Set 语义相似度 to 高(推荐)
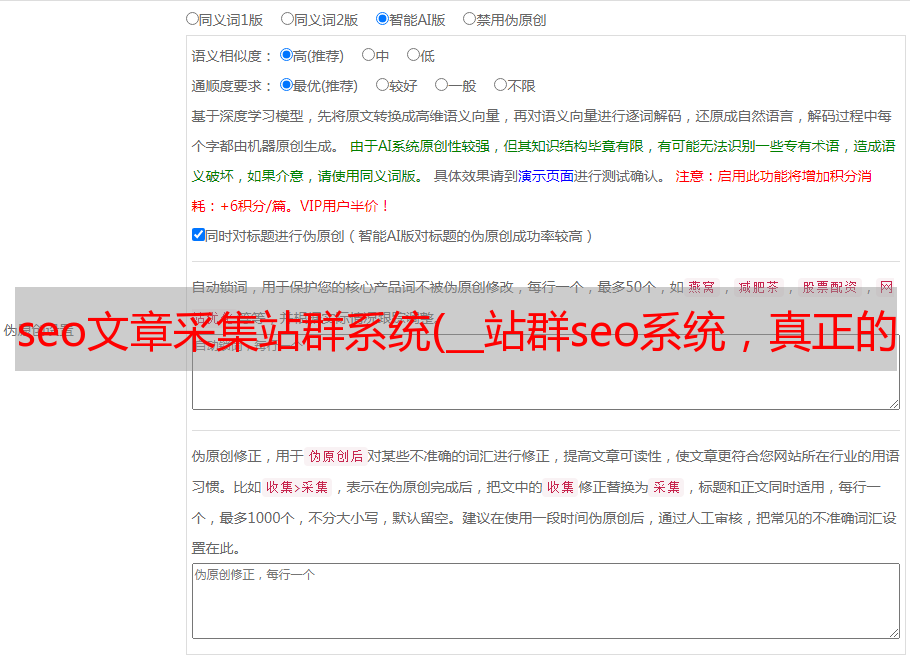This screenshot has height=658, width=911. pyautogui.click(x=286, y=55)
